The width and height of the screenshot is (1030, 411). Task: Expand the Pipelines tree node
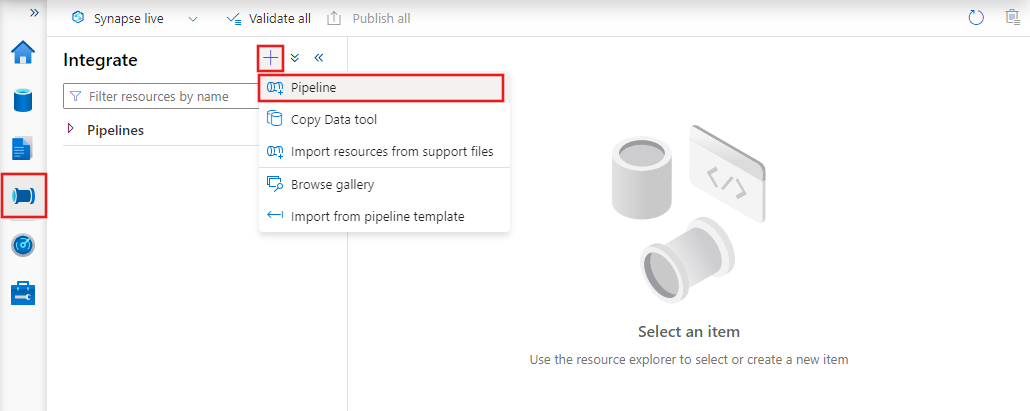[x=71, y=129]
